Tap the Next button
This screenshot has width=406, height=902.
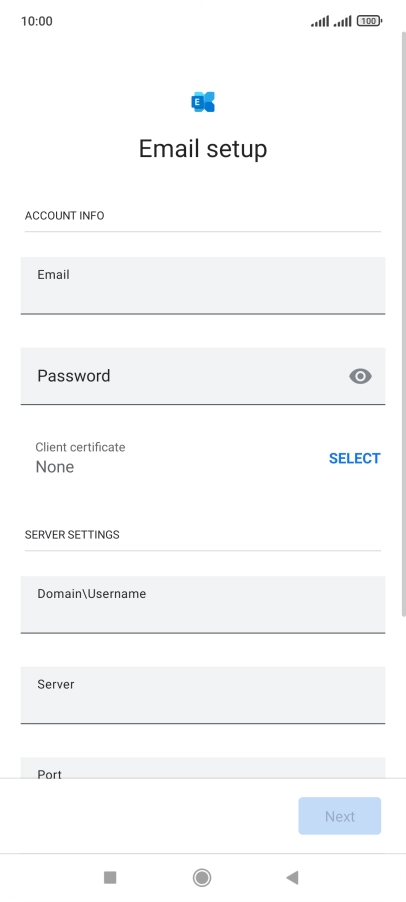[339, 816]
